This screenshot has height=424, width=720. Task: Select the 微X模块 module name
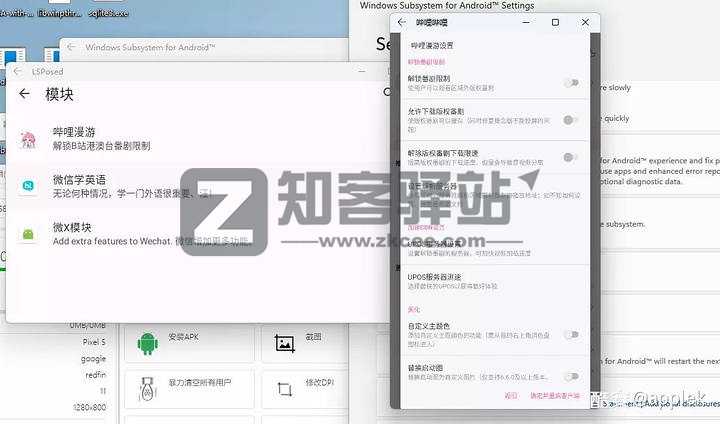tap(72, 227)
